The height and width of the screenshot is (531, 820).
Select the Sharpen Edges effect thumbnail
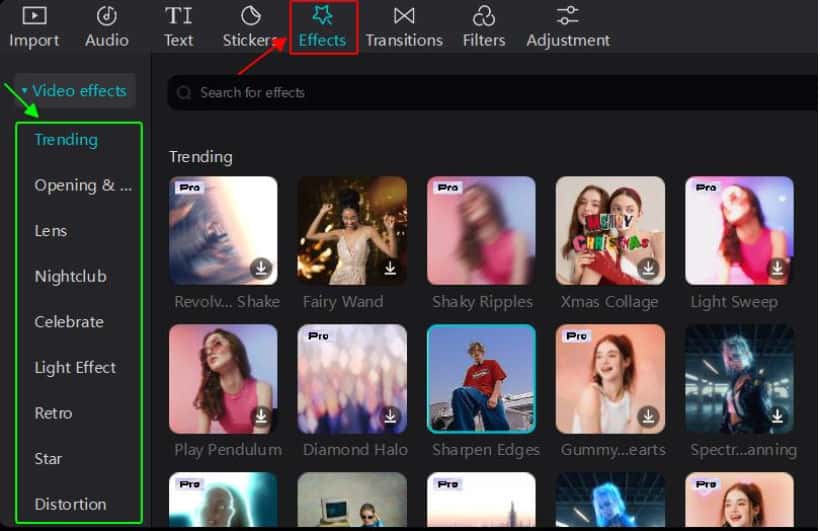[481, 379]
